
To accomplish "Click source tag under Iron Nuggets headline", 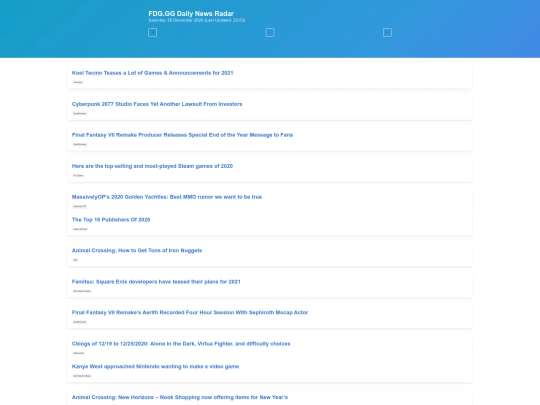I will coord(75,260).
